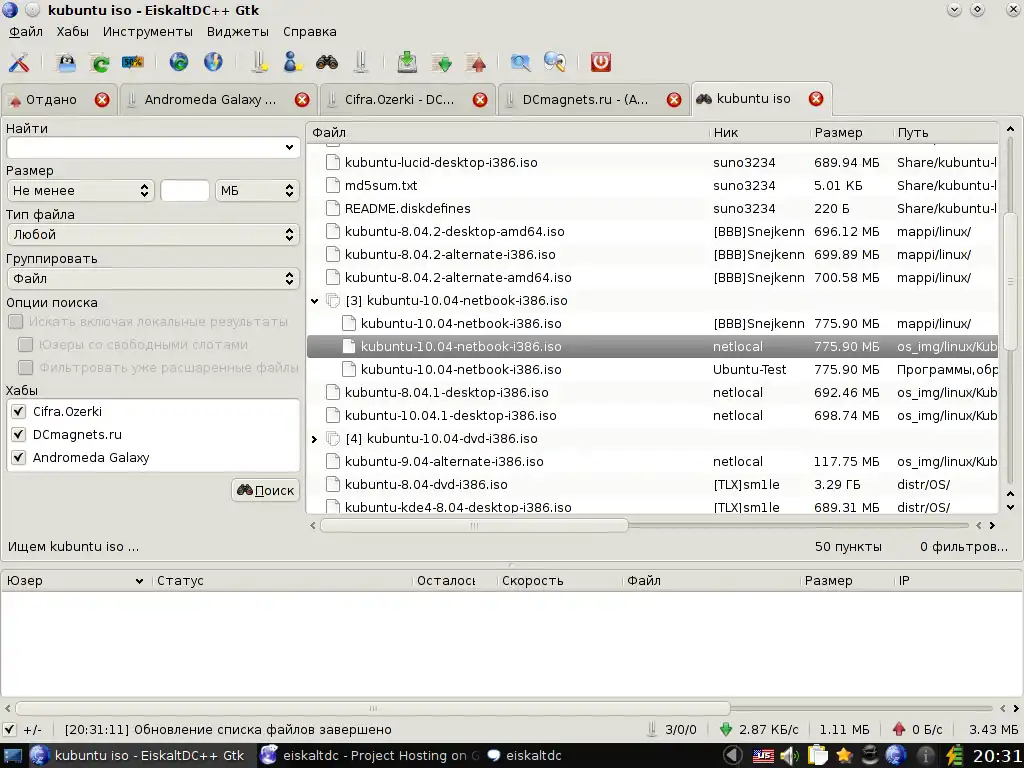This screenshot has height=768, width=1024.
Task: Click the green download speed arrow in status bar
Action: 726,729
